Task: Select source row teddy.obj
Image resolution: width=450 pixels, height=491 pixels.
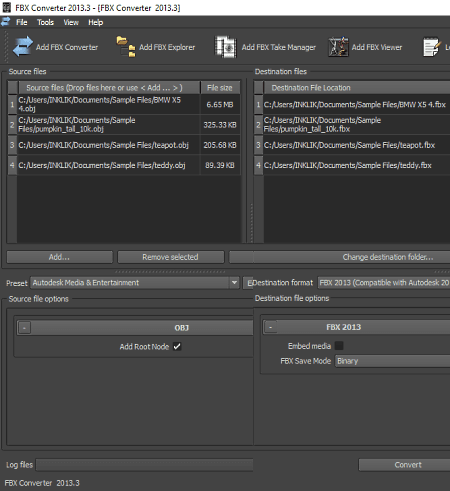Action: click(x=109, y=165)
